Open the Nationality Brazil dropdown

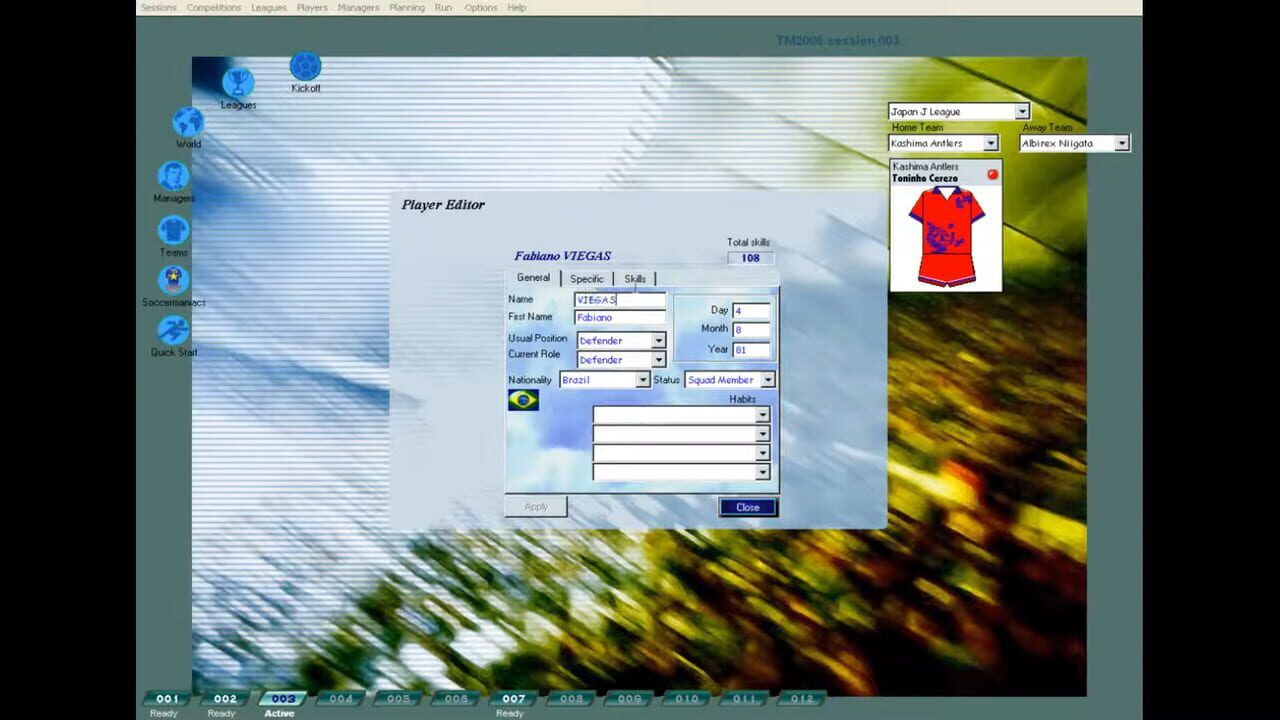[643, 380]
